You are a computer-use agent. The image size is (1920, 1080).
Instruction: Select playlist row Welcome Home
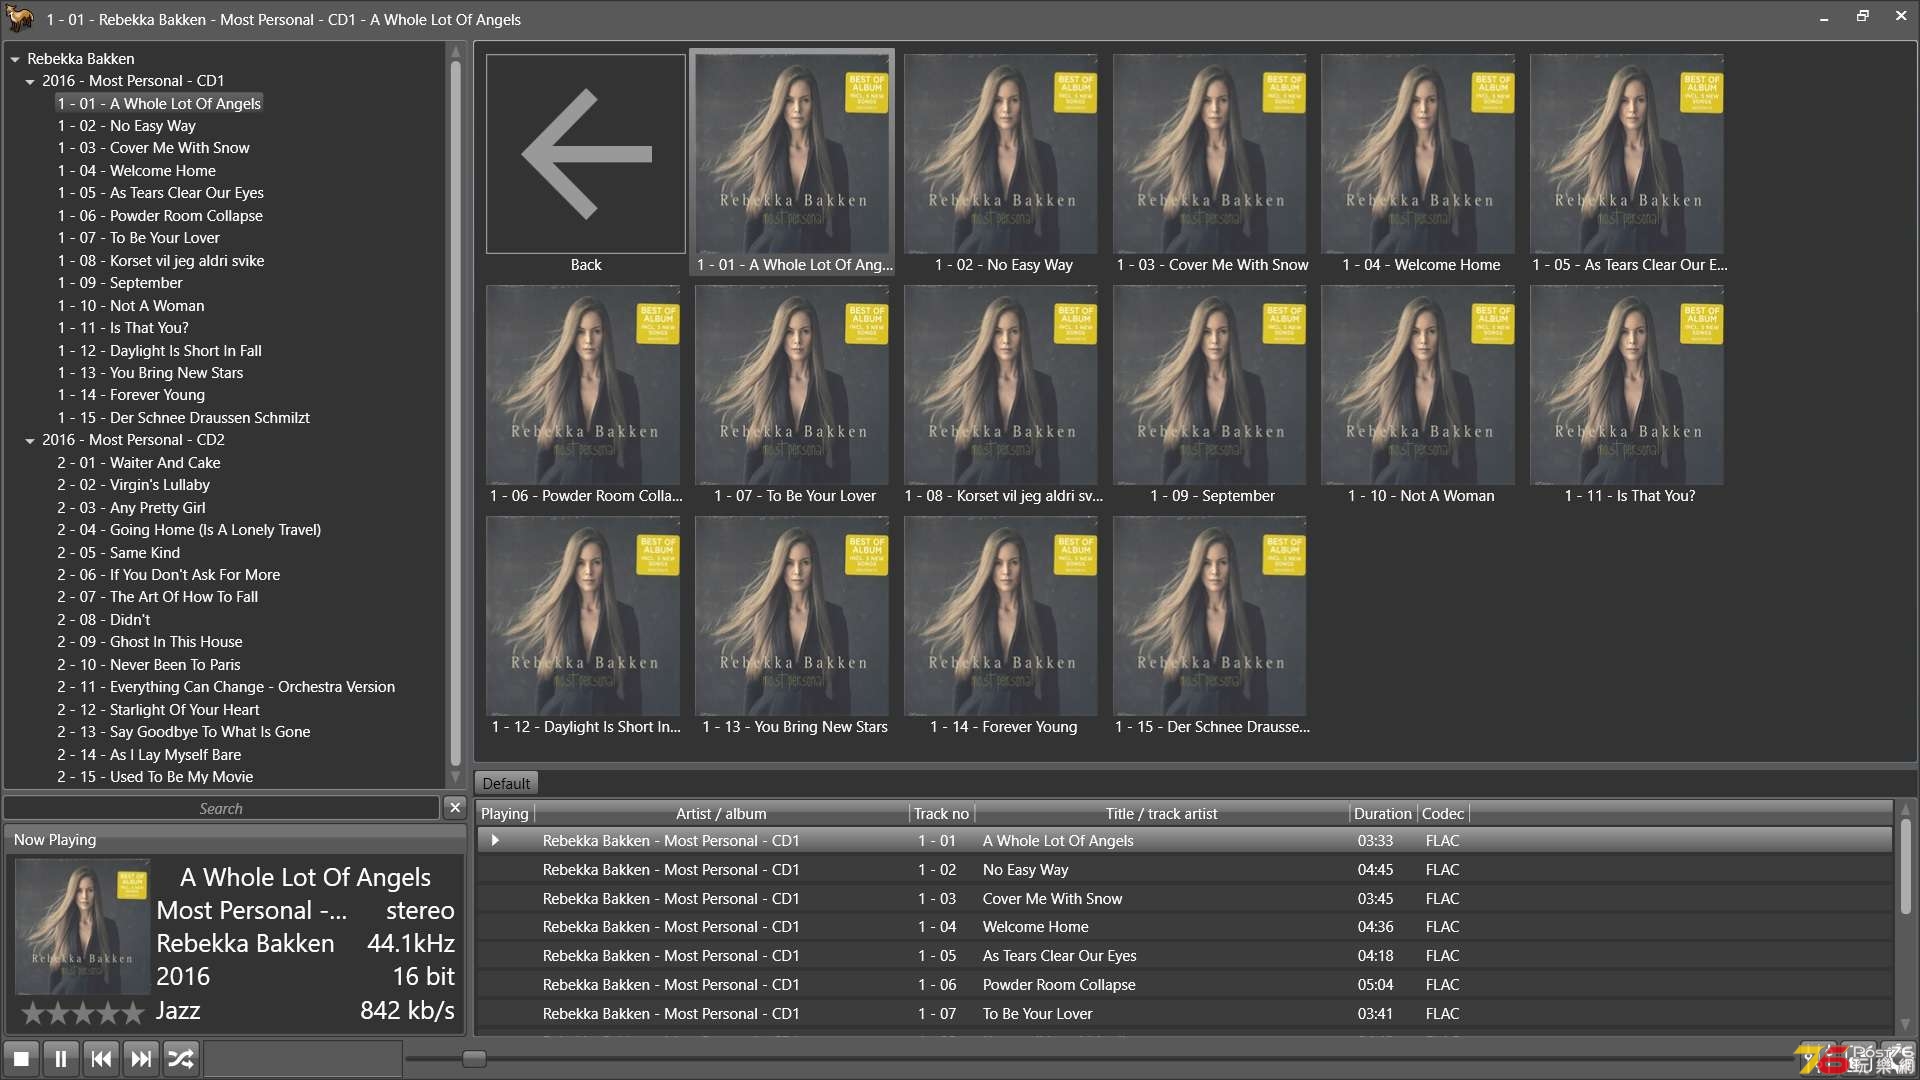pyautogui.click(x=1184, y=927)
